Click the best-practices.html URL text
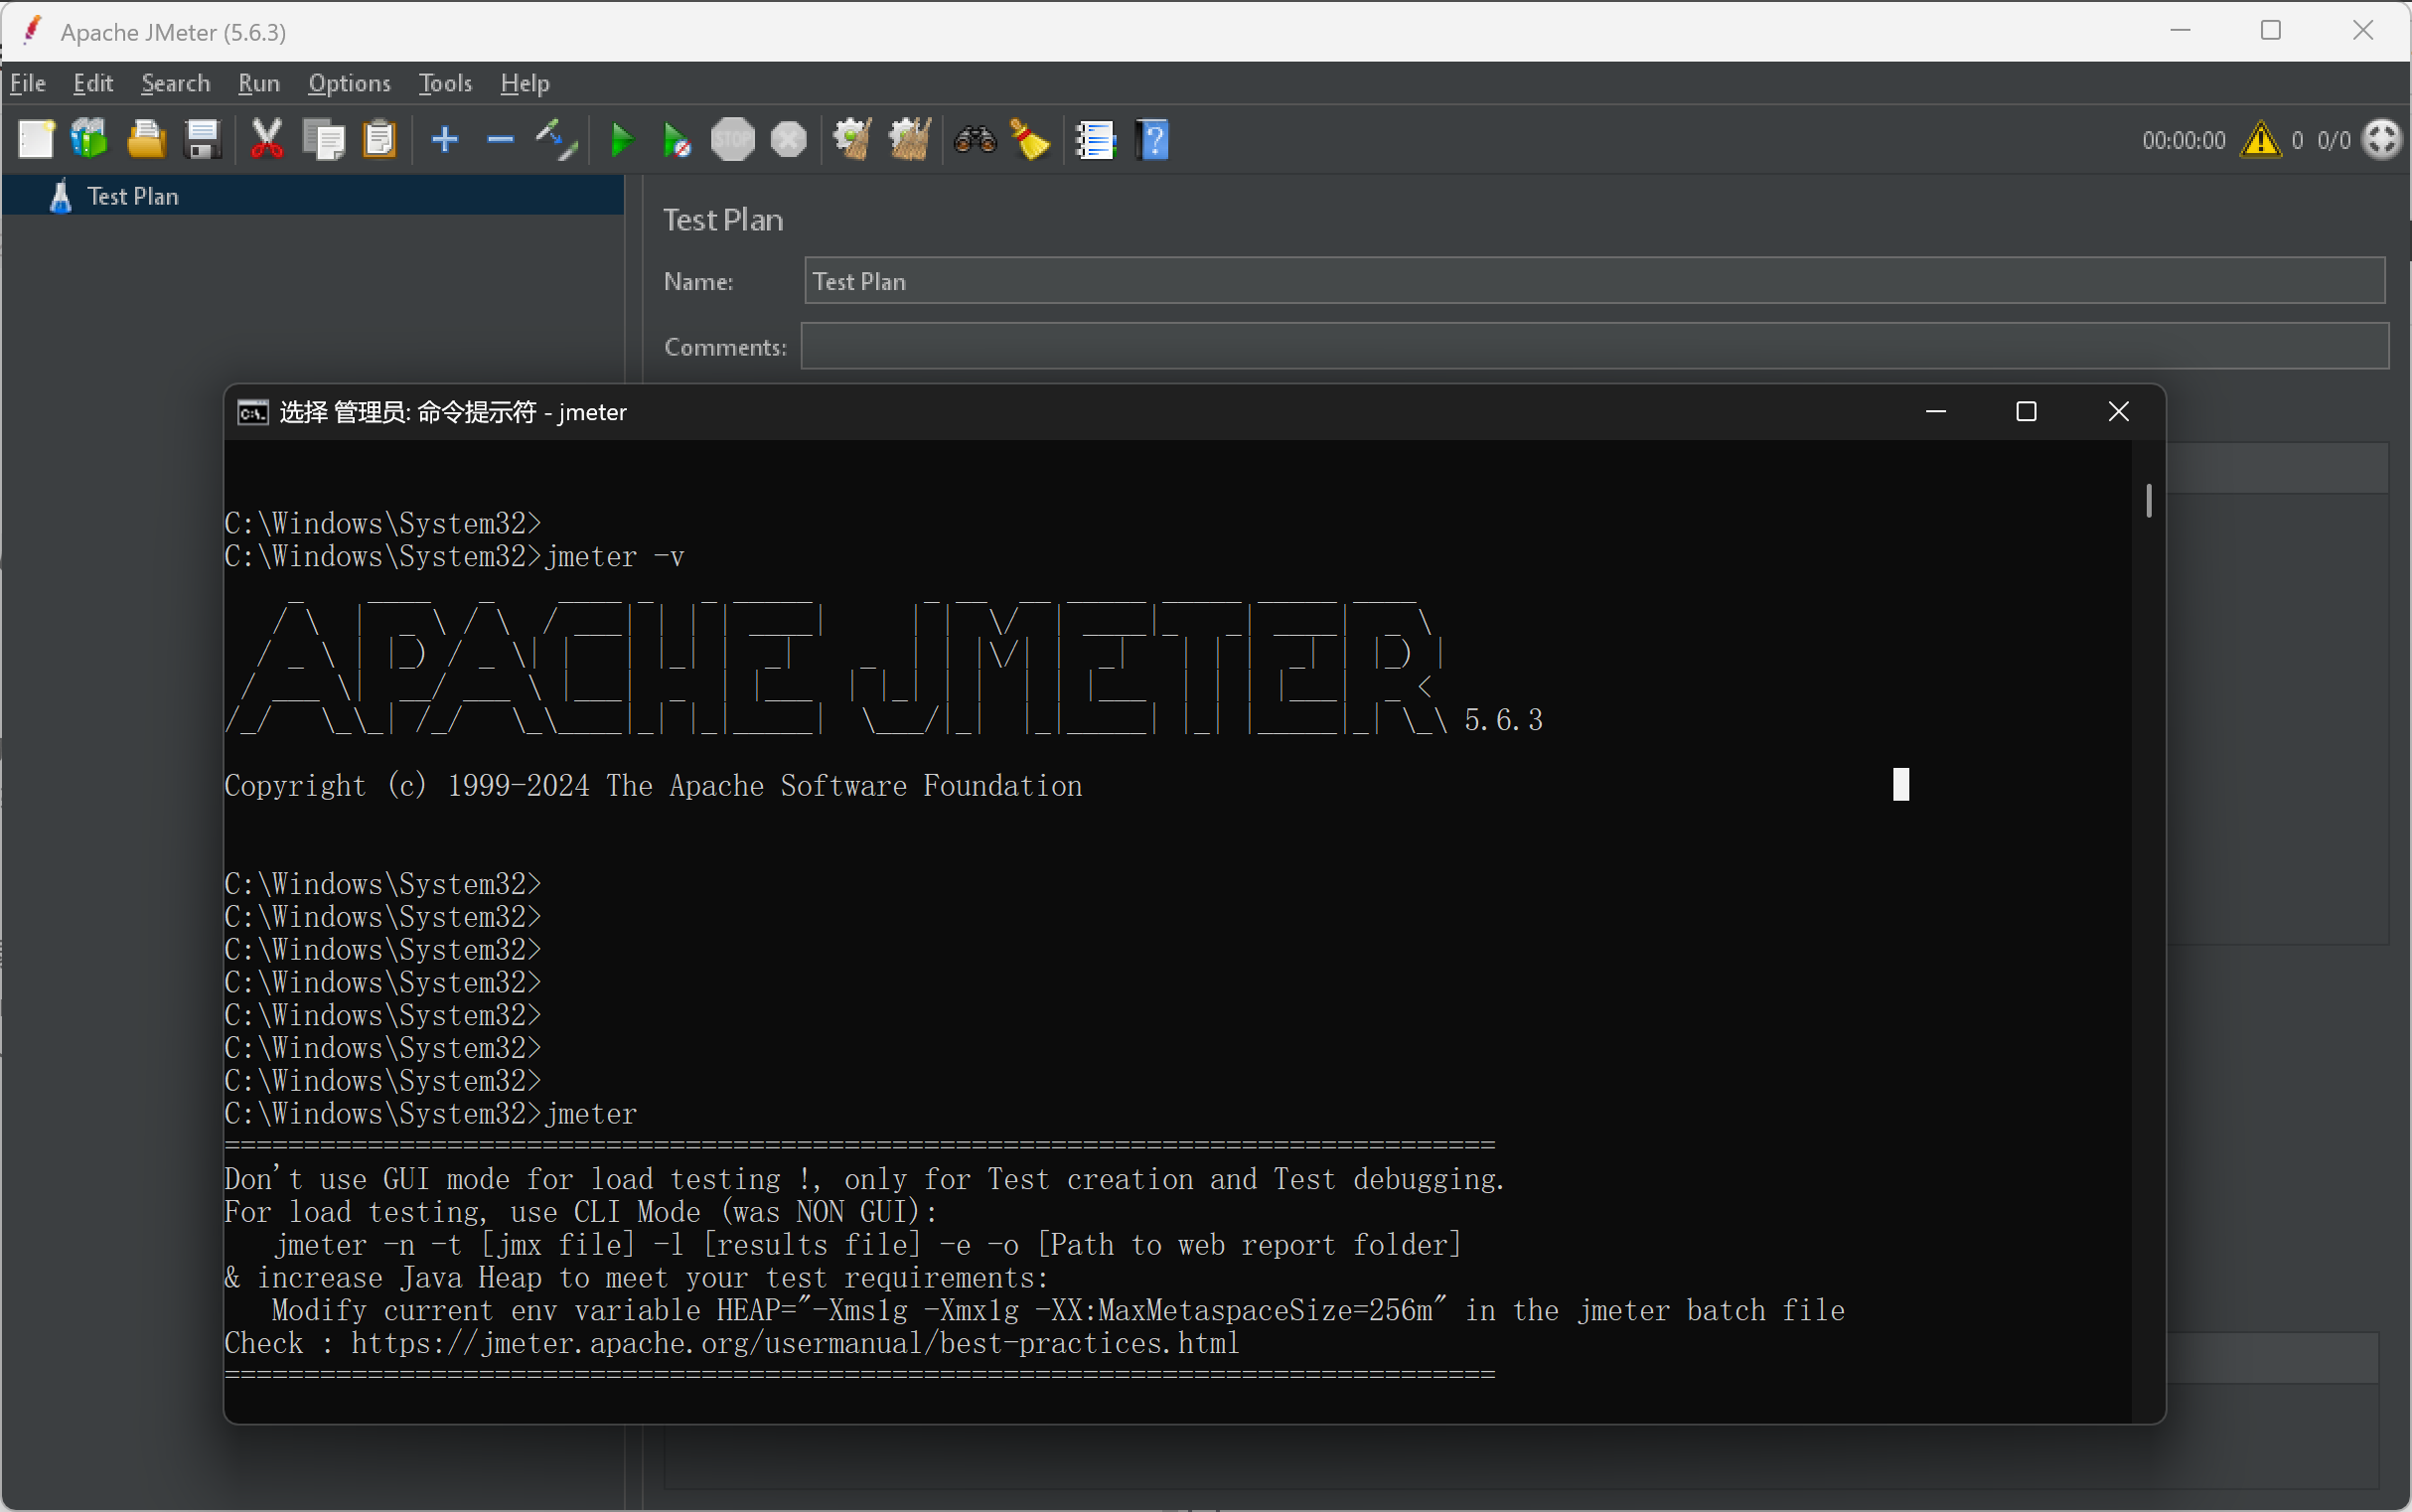2412x1512 pixels. coord(795,1342)
